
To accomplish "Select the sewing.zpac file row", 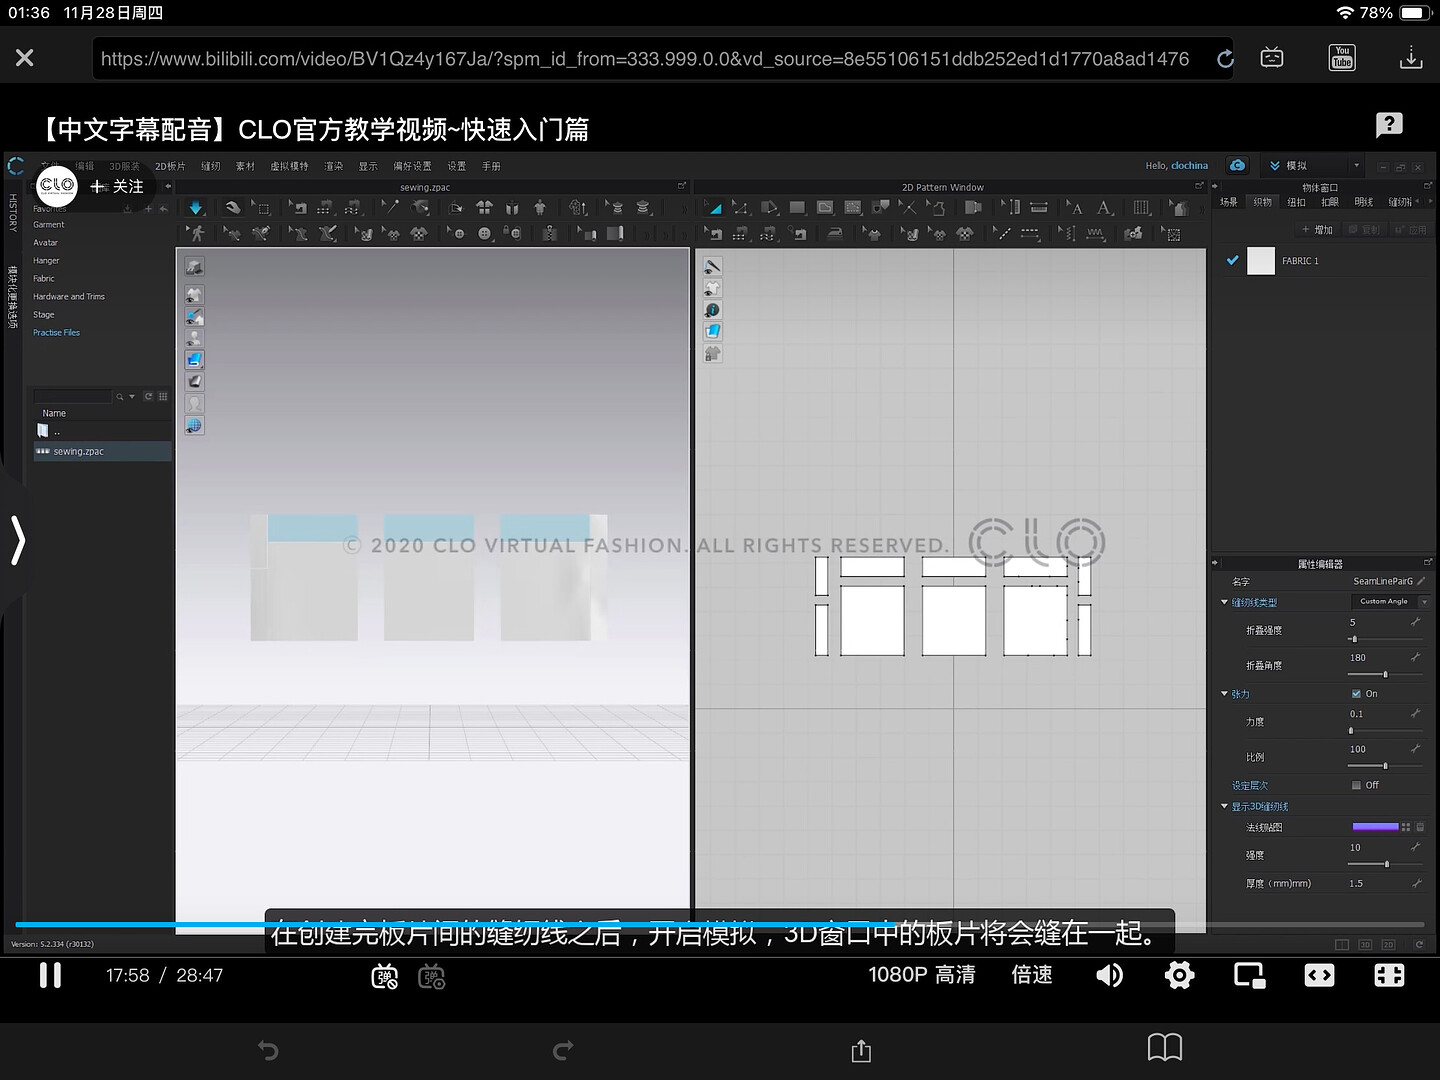I will coord(102,452).
